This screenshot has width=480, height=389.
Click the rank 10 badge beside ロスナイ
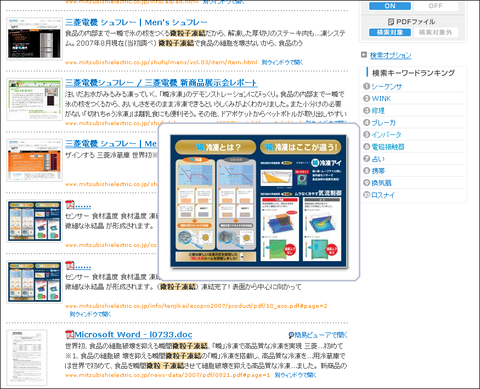pos(366,195)
